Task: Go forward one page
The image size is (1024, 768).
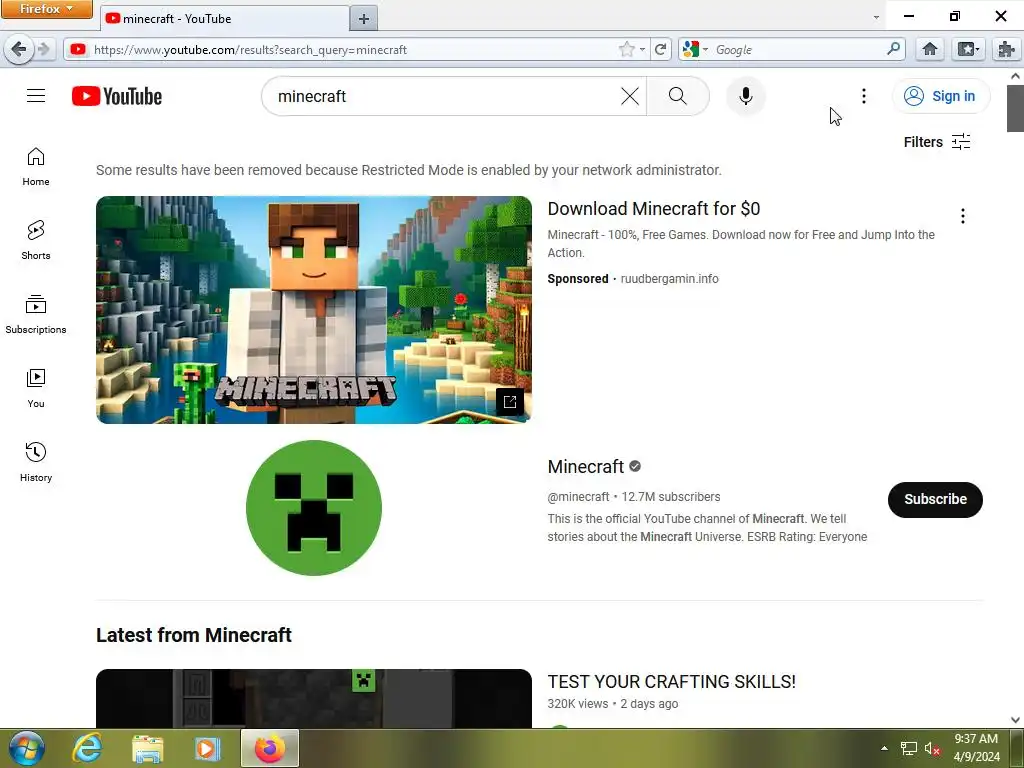Action: (43, 49)
